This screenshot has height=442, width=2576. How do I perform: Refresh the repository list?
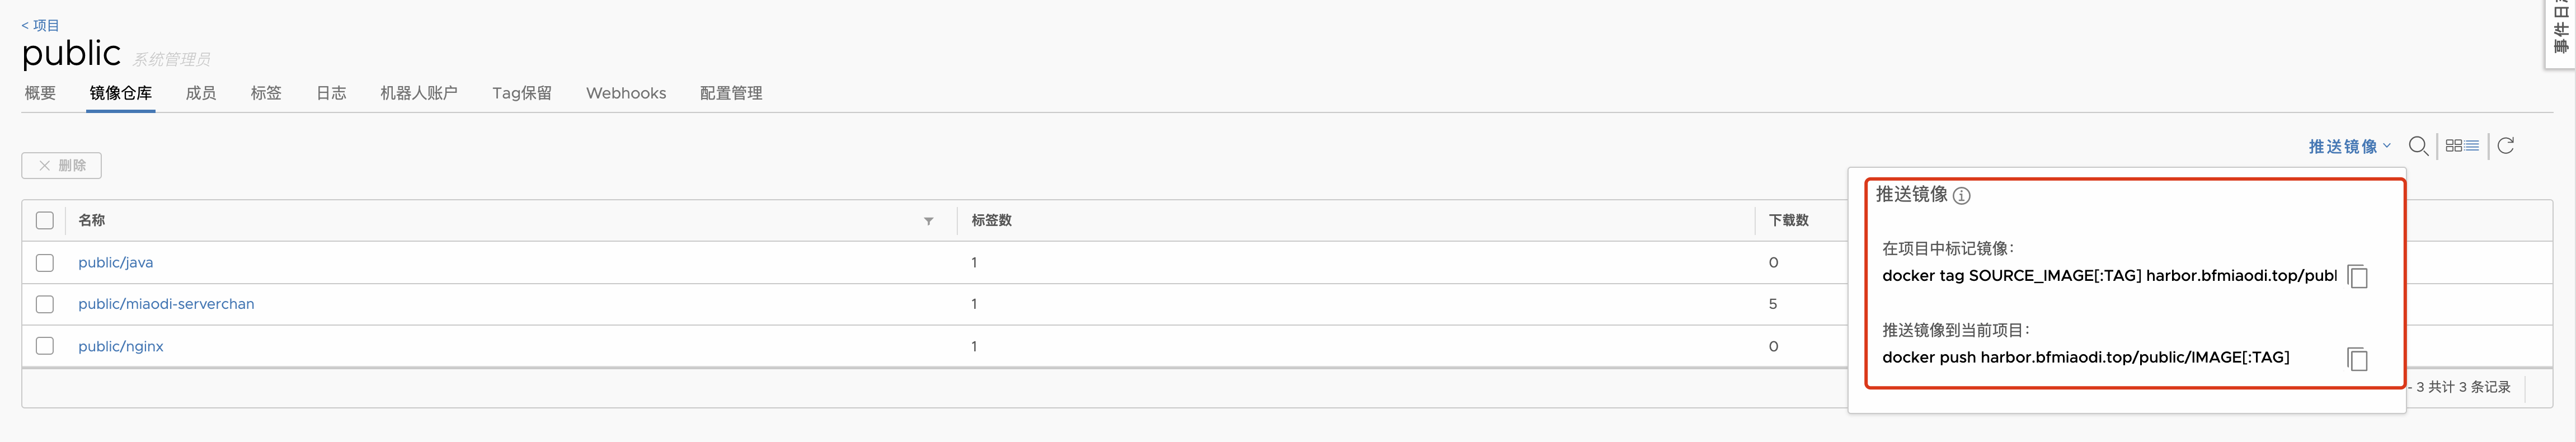2505,146
